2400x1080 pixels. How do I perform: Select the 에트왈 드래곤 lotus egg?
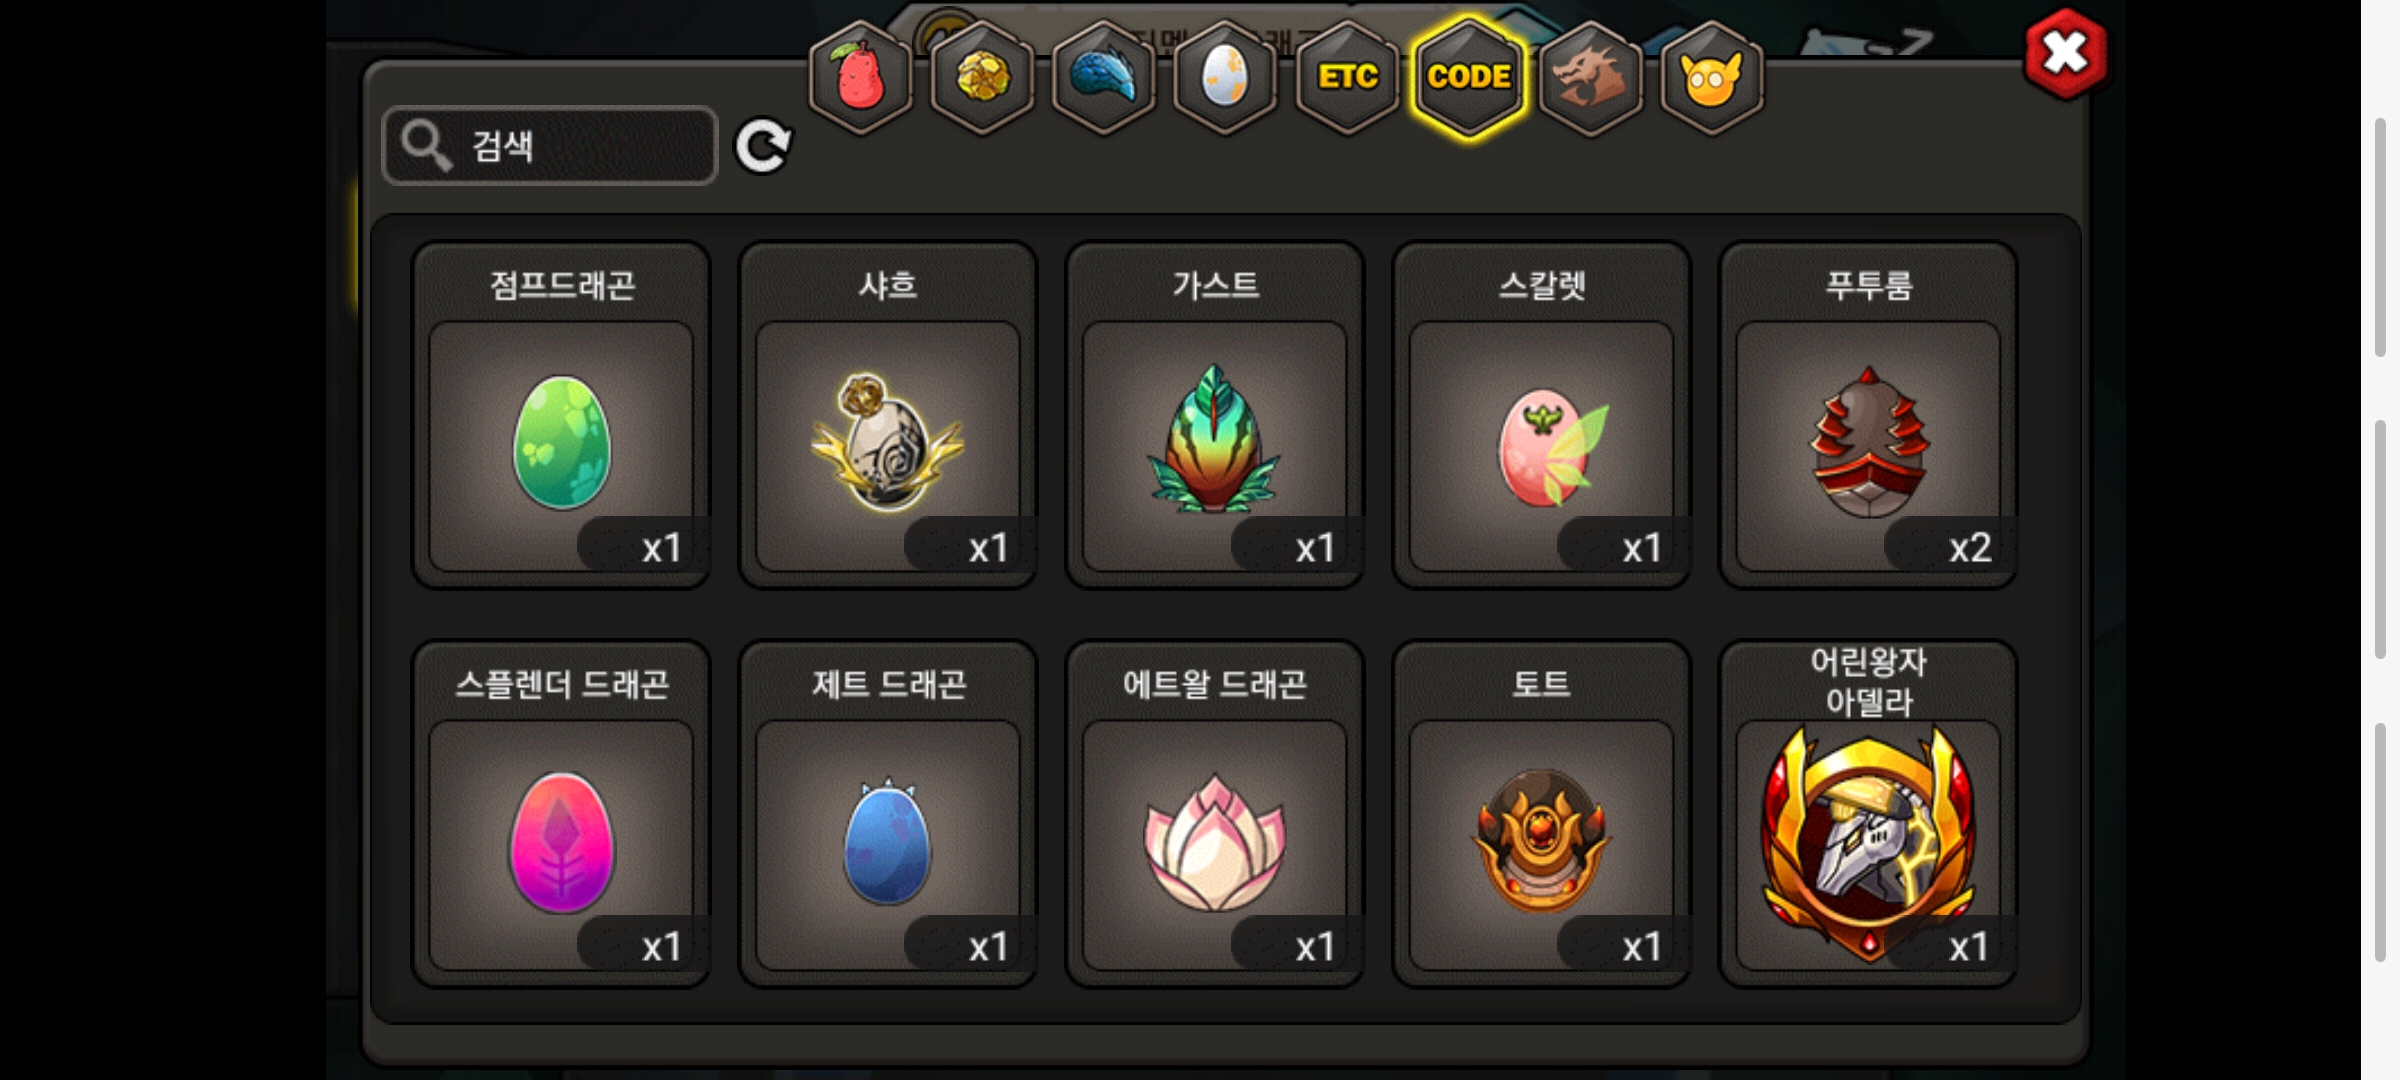[1215, 814]
